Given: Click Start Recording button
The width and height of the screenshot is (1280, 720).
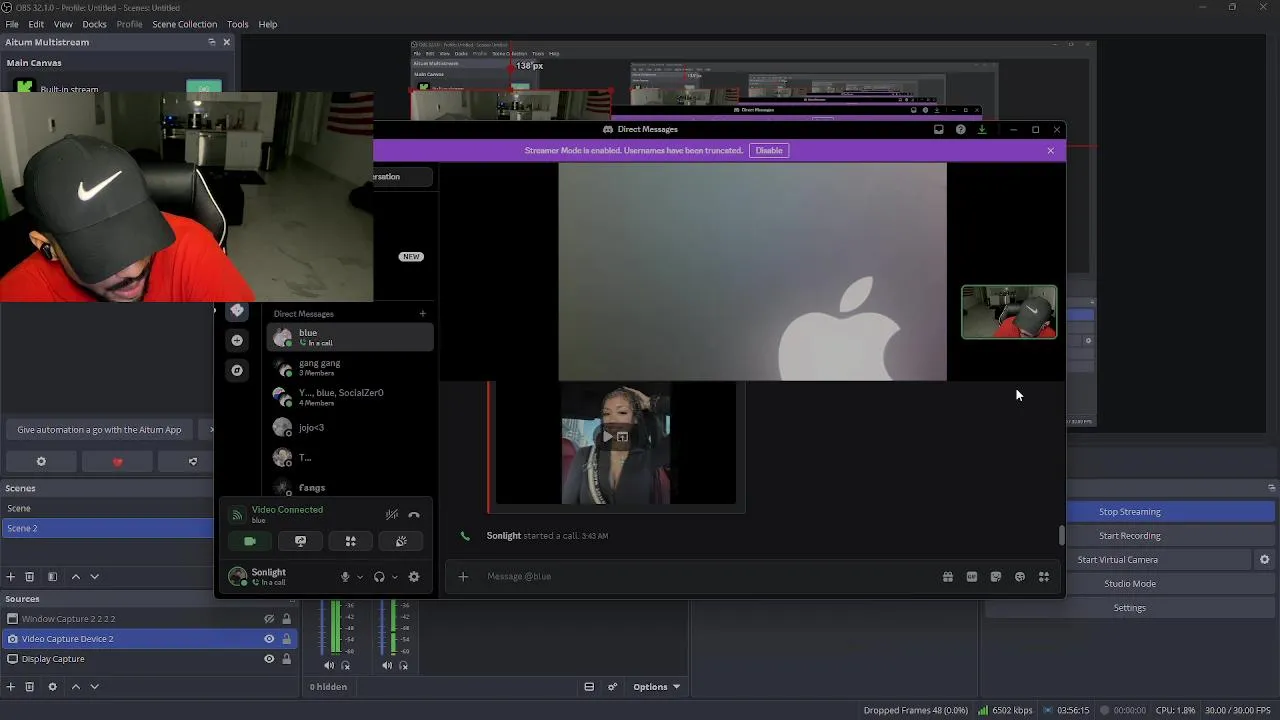Looking at the screenshot, I should (x=1130, y=536).
